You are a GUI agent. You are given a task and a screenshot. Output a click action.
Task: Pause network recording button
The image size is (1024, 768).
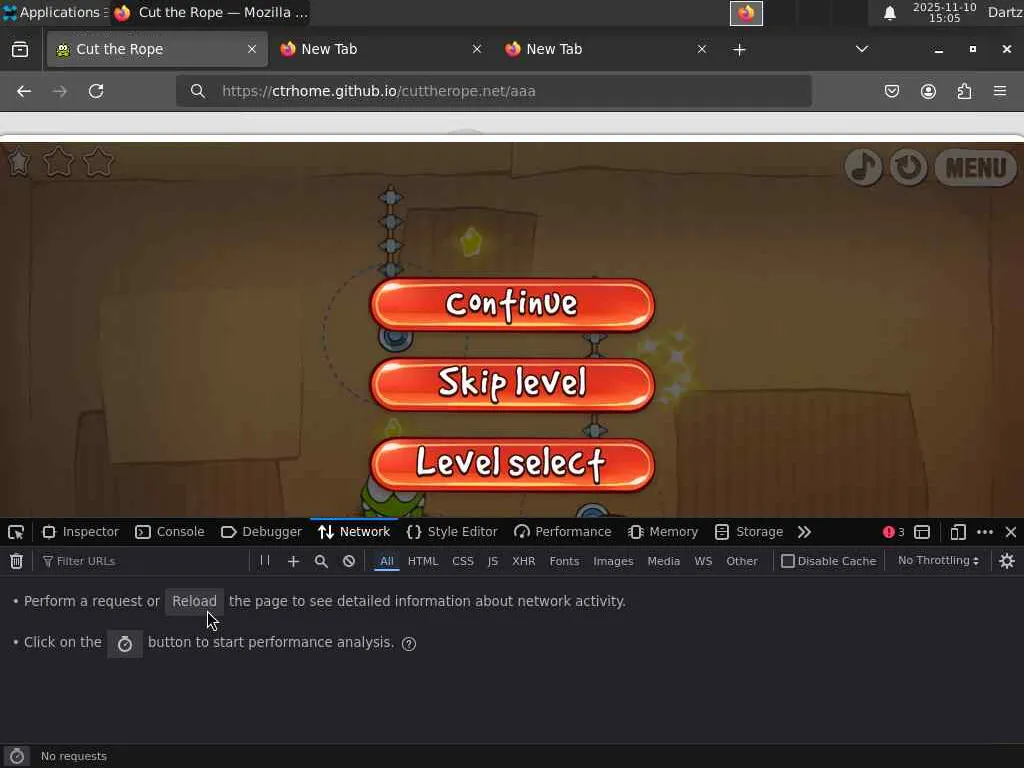(x=264, y=560)
